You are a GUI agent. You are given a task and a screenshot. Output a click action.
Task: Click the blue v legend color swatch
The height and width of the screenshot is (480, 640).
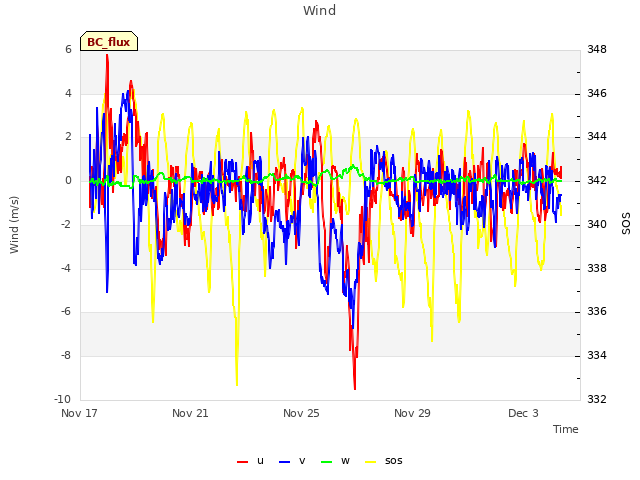[x=284, y=462]
